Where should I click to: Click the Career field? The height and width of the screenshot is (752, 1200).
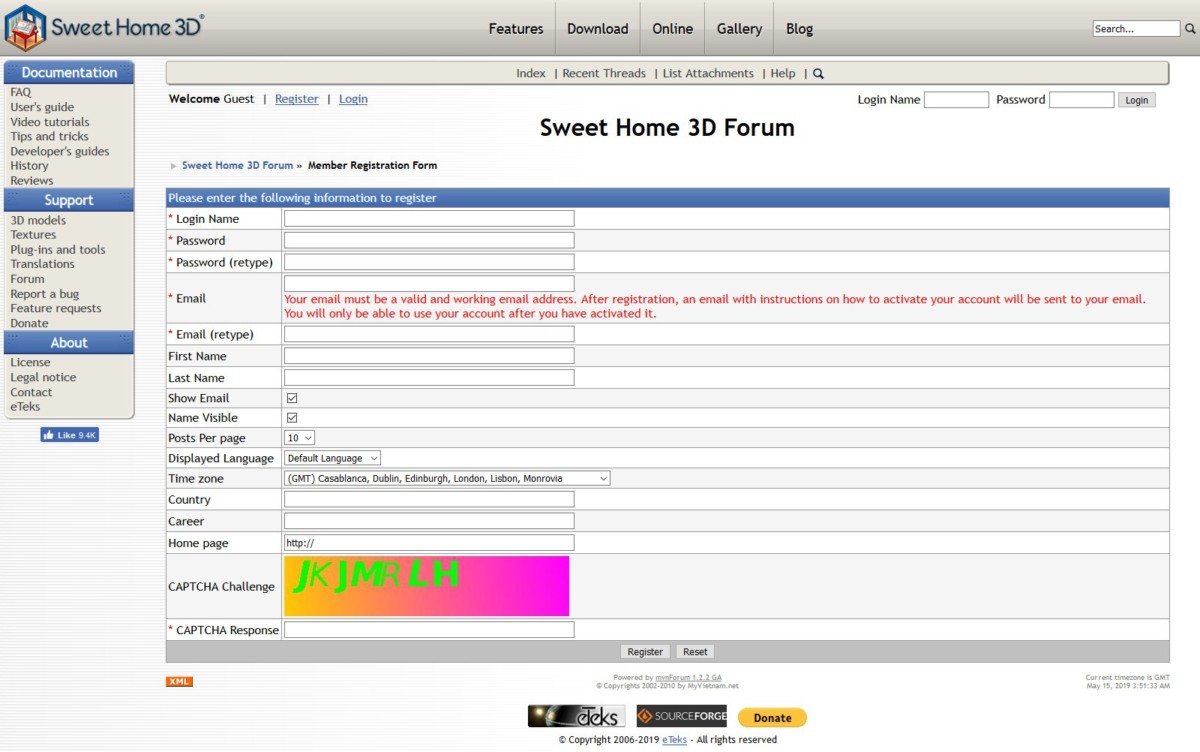click(x=429, y=521)
